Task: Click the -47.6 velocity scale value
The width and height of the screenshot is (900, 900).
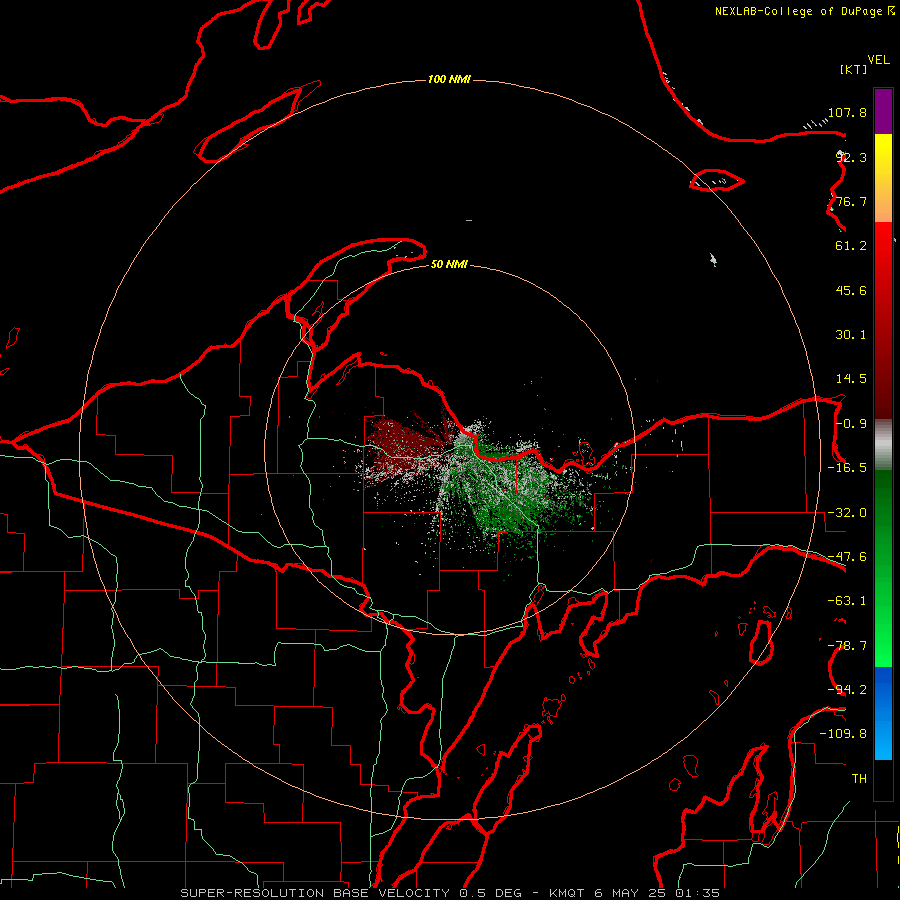Action: 847,557
